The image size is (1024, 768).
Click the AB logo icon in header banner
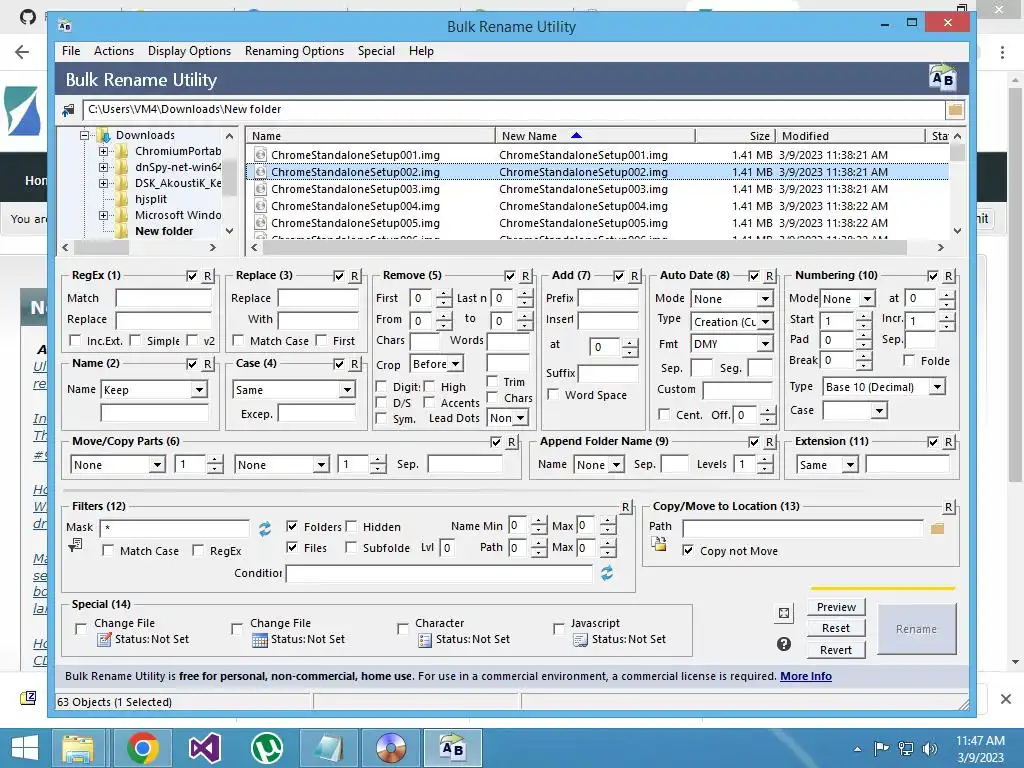(942, 78)
